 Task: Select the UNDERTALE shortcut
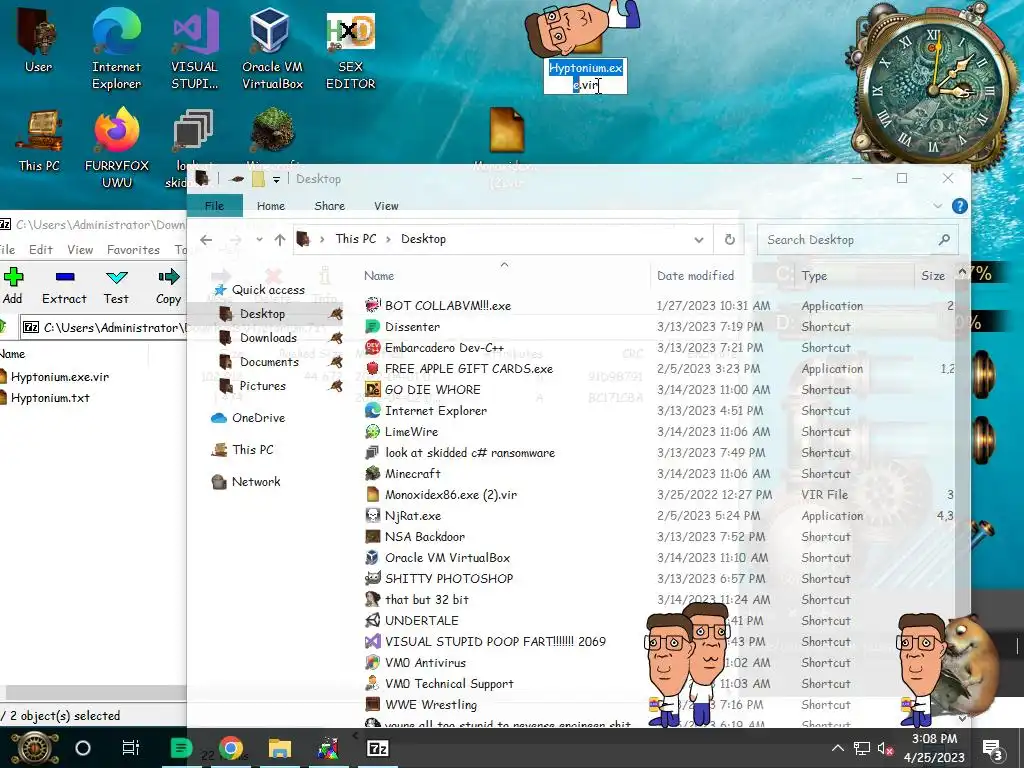pyautogui.click(x=421, y=620)
